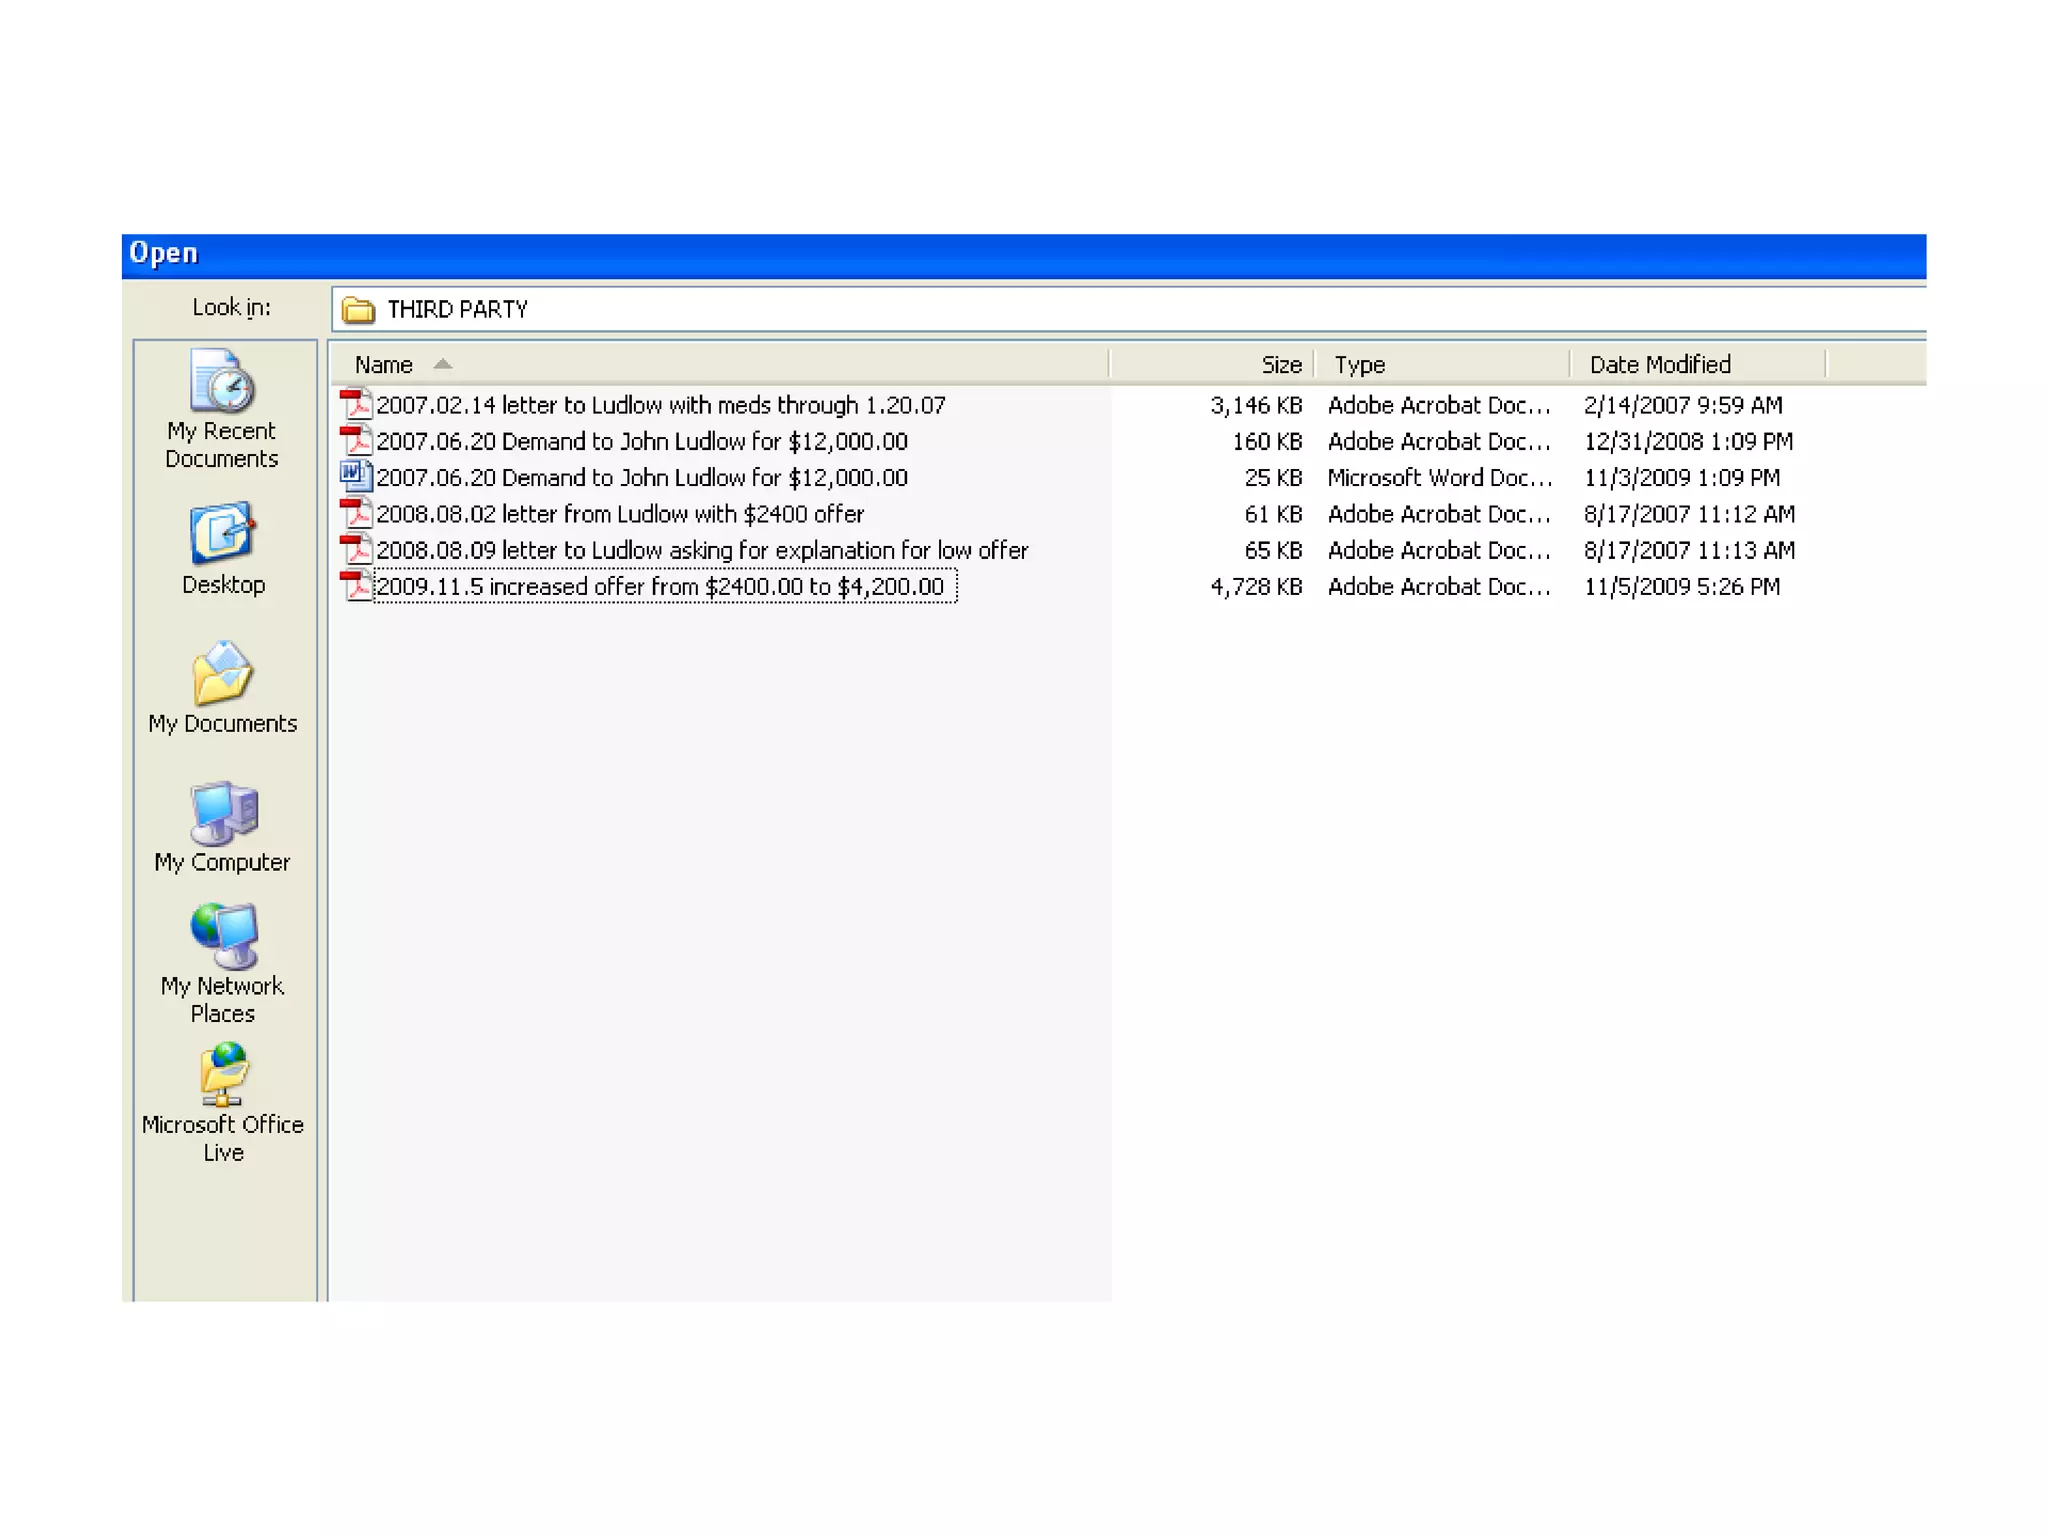
Task: Select 2007.06.20 Demand PDF file name
Action: point(641,442)
